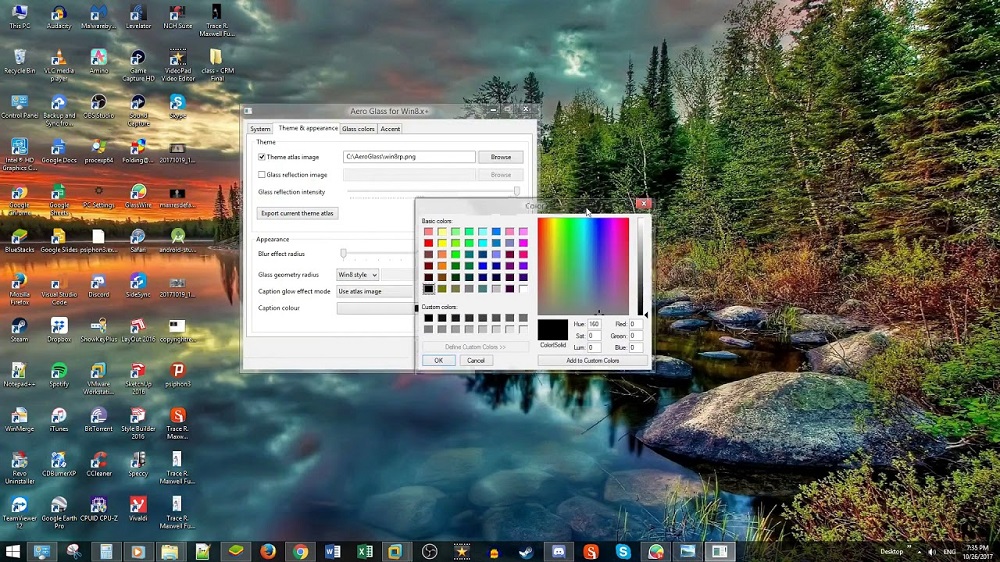Viewport: 1000px width, 562px height.
Task: Select the BlueStacks desktop icon
Action: click(x=19, y=240)
